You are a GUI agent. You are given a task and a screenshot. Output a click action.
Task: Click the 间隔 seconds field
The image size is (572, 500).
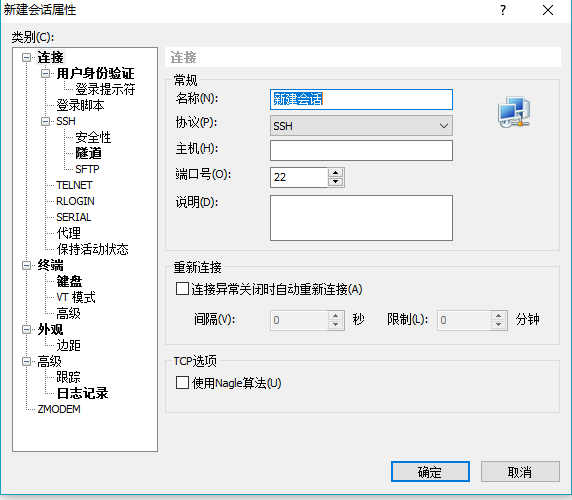[299, 321]
